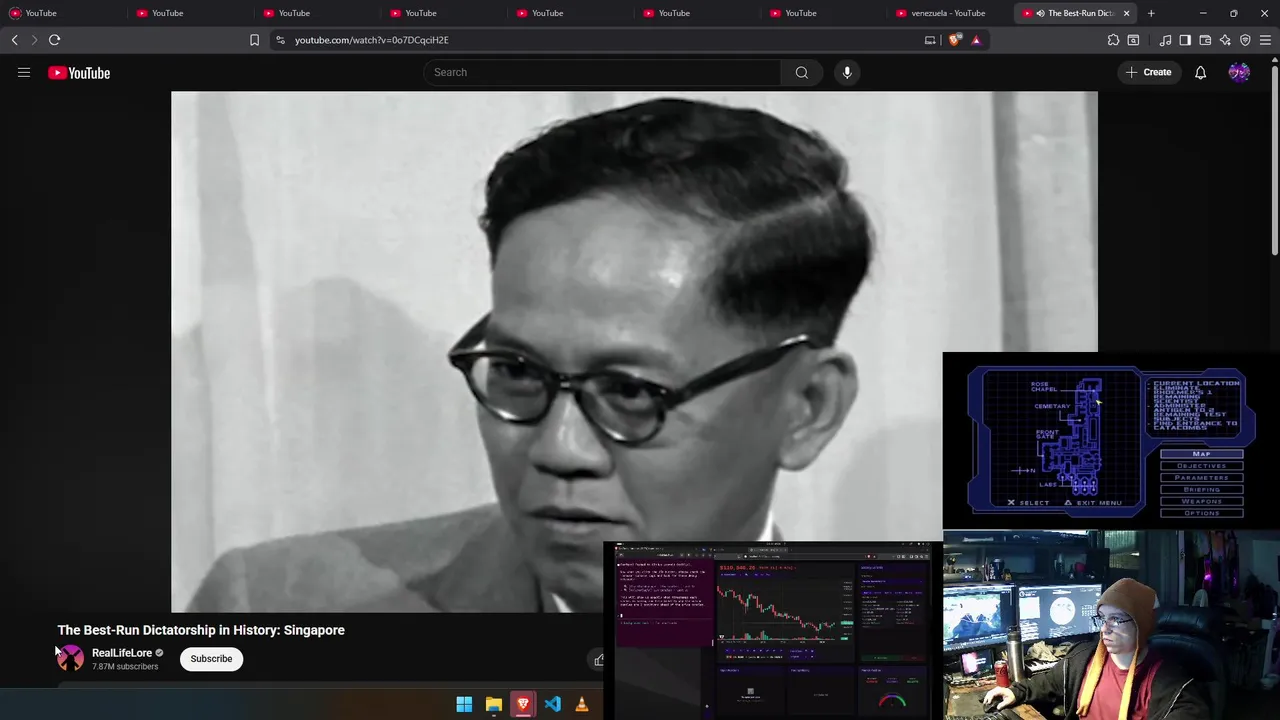
Task: Open the Brave Wallet icon
Action: coord(1205,40)
